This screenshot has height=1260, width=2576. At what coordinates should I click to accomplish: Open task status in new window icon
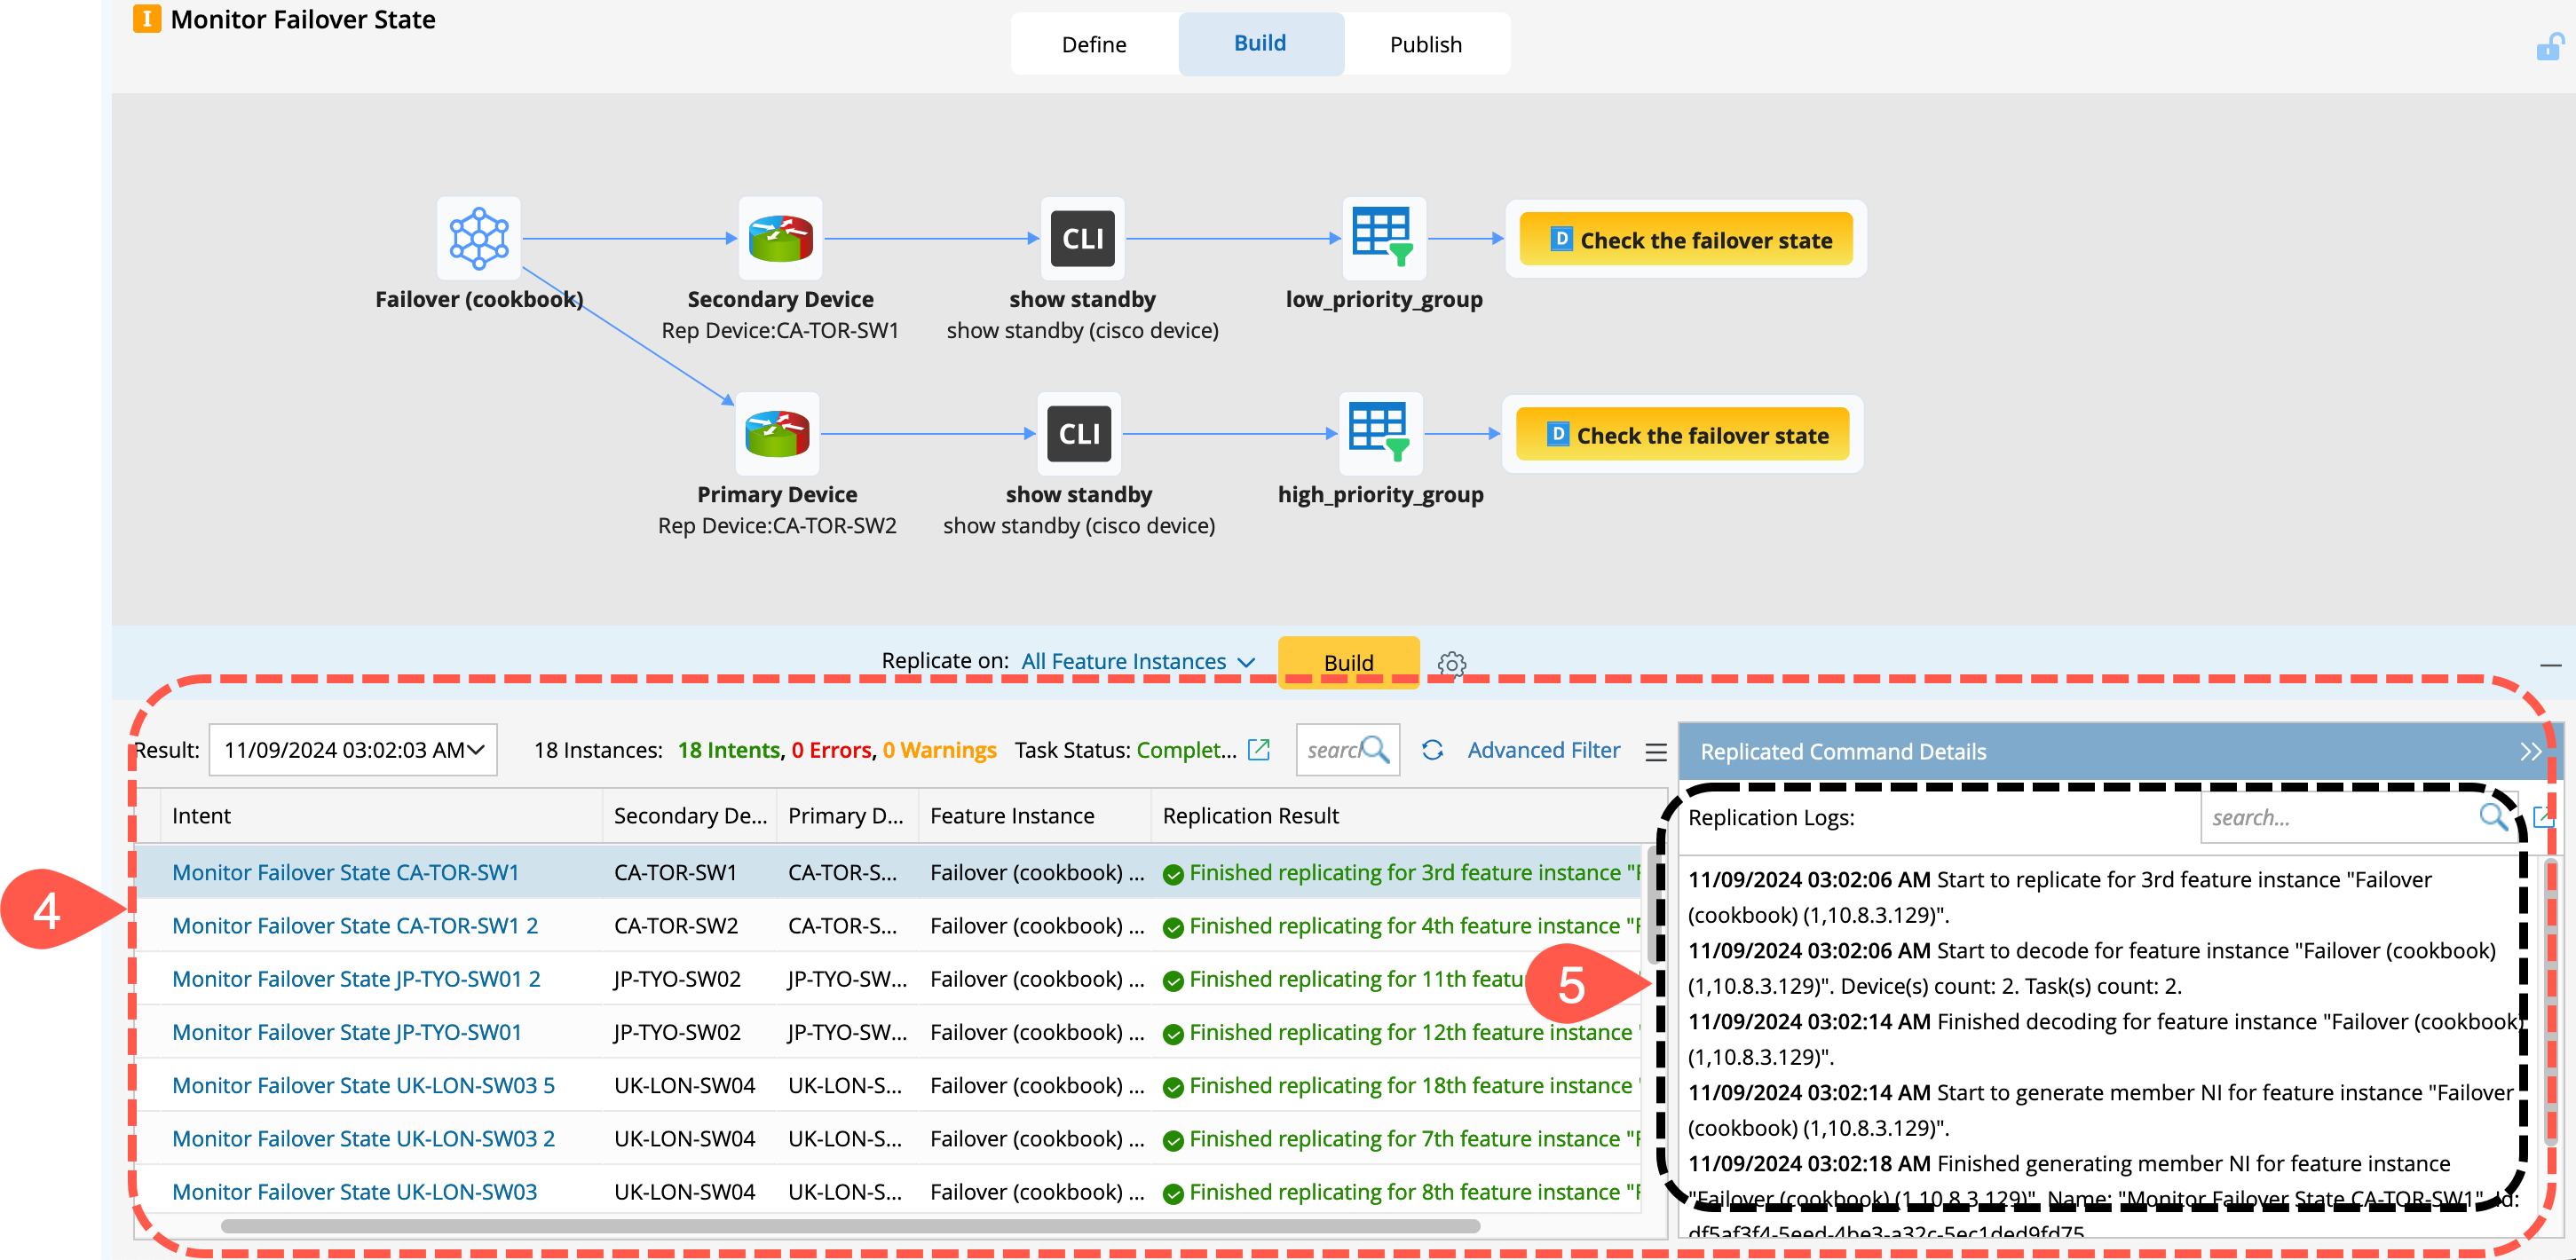pyautogui.click(x=1259, y=750)
